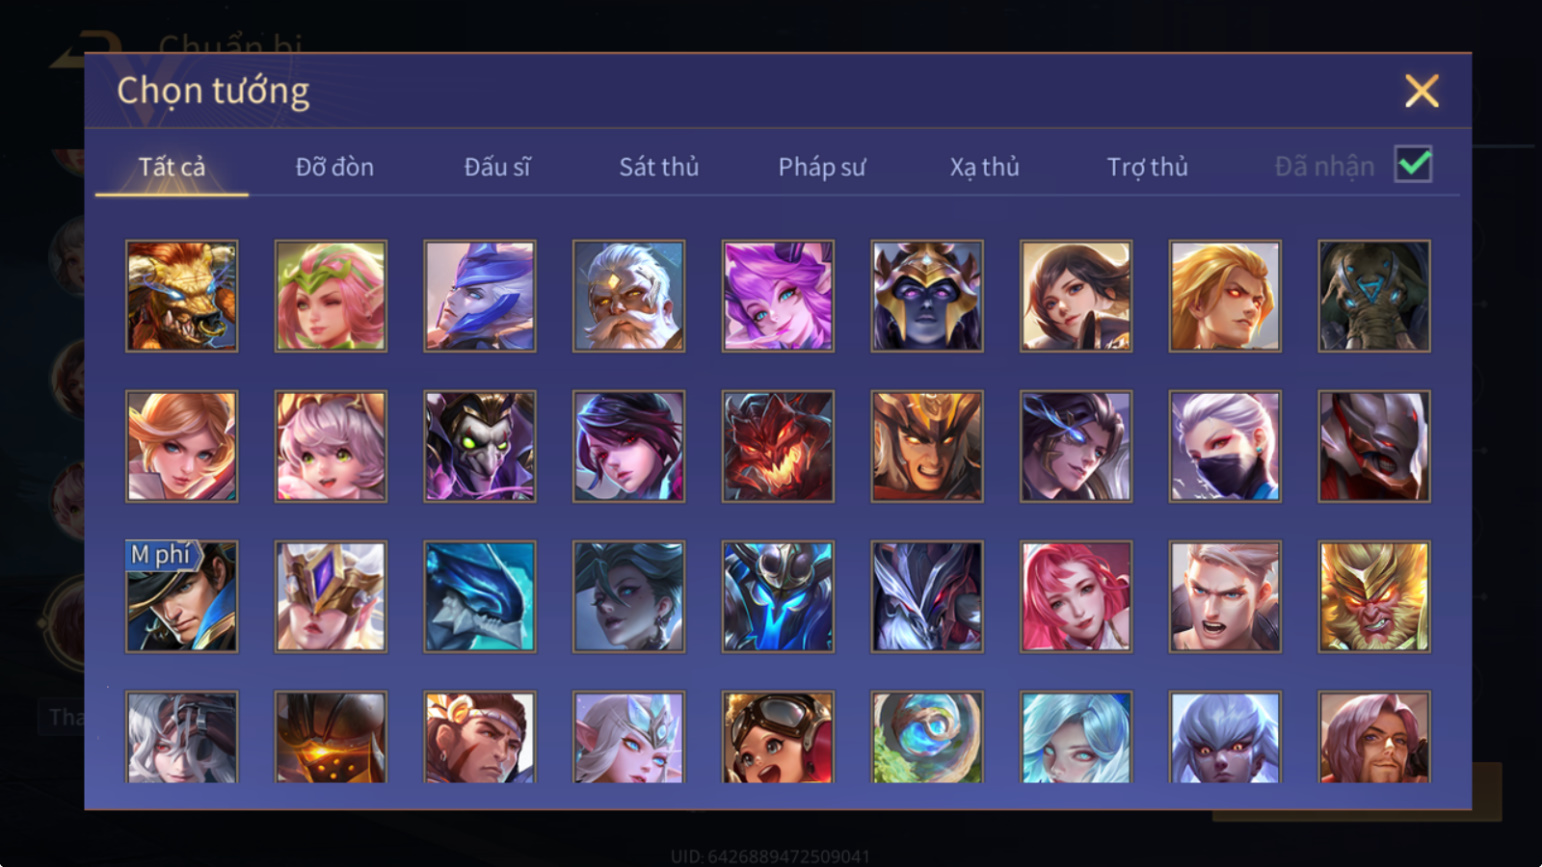
Task: Close the Chọn tướng dialog
Action: [1421, 91]
